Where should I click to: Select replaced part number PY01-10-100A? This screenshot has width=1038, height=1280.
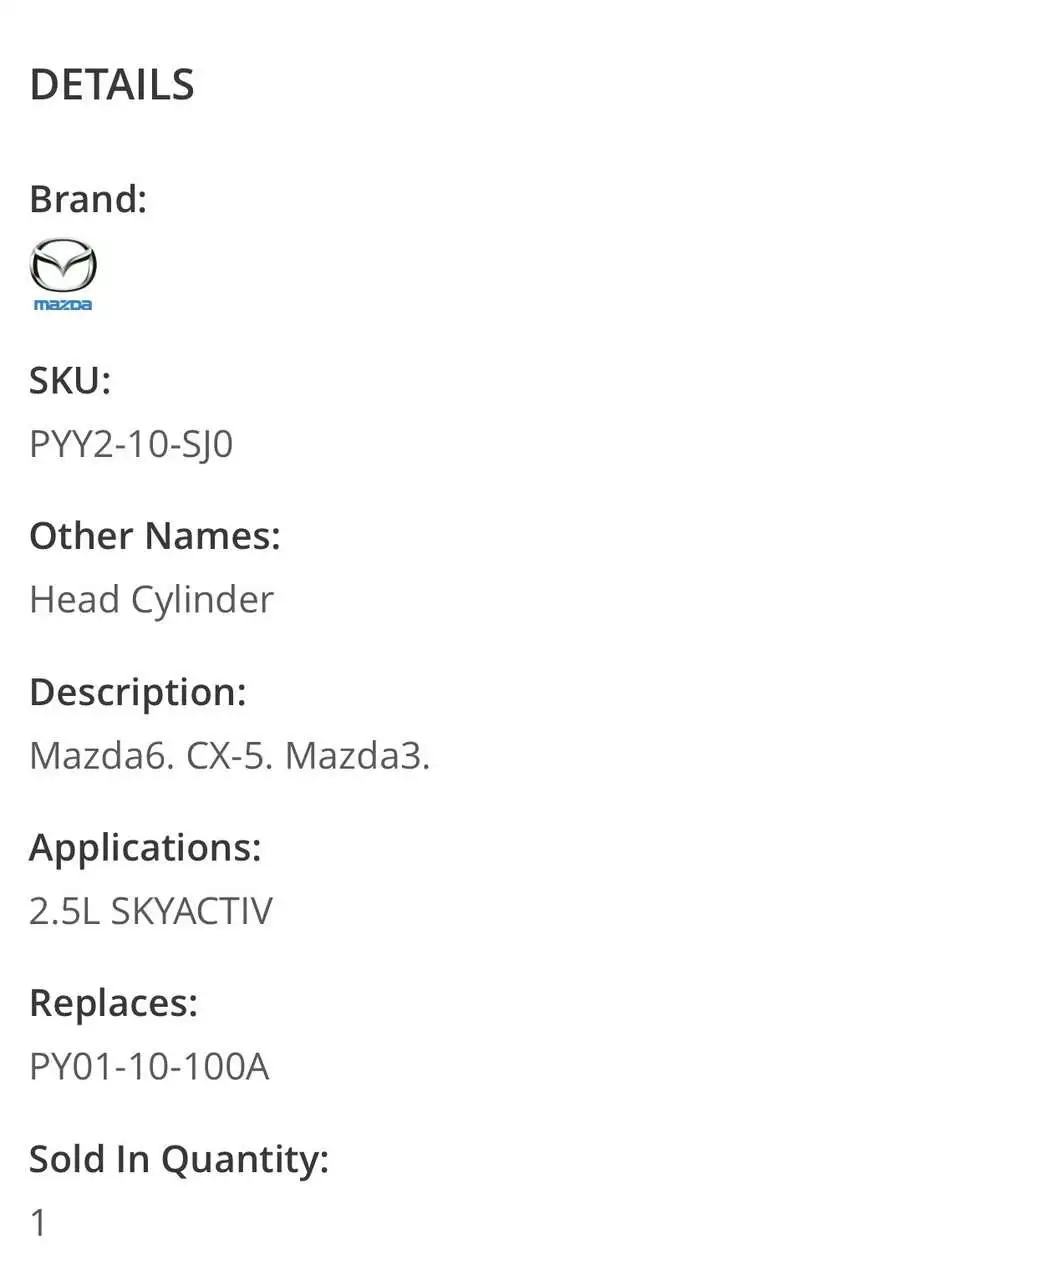pyautogui.click(x=149, y=1067)
